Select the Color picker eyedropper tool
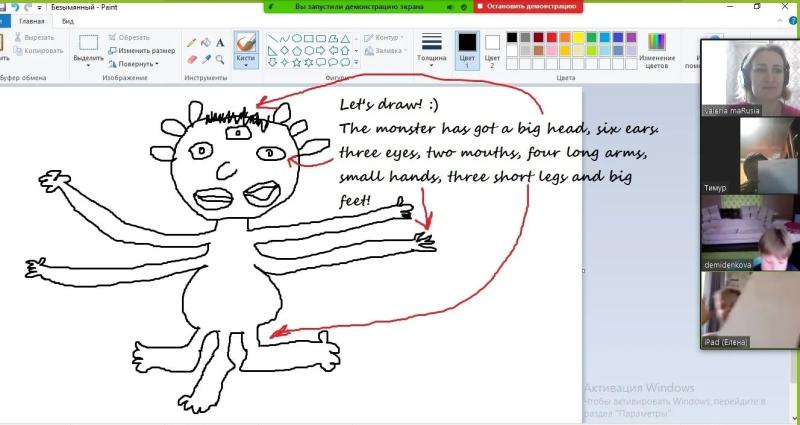800x425 pixels. click(206, 60)
